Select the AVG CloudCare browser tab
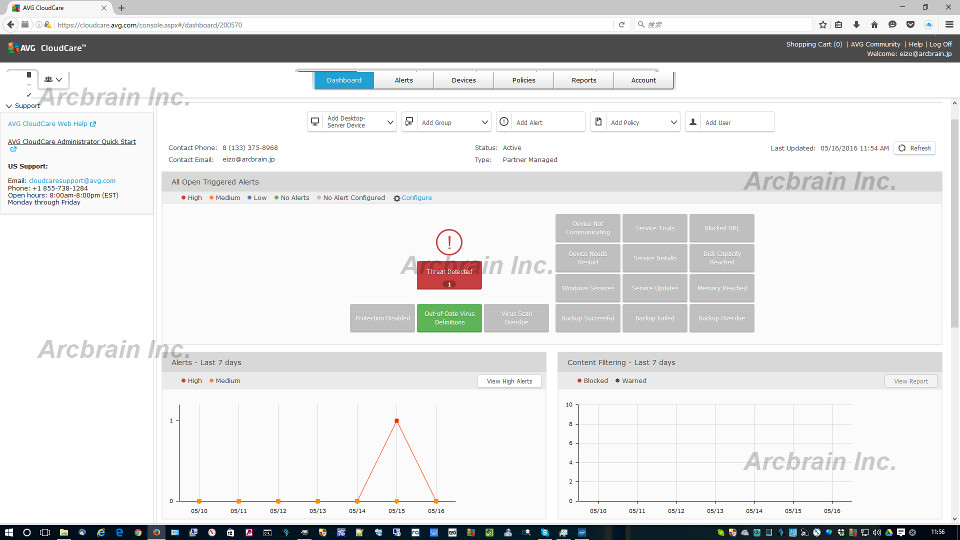 click(x=58, y=8)
